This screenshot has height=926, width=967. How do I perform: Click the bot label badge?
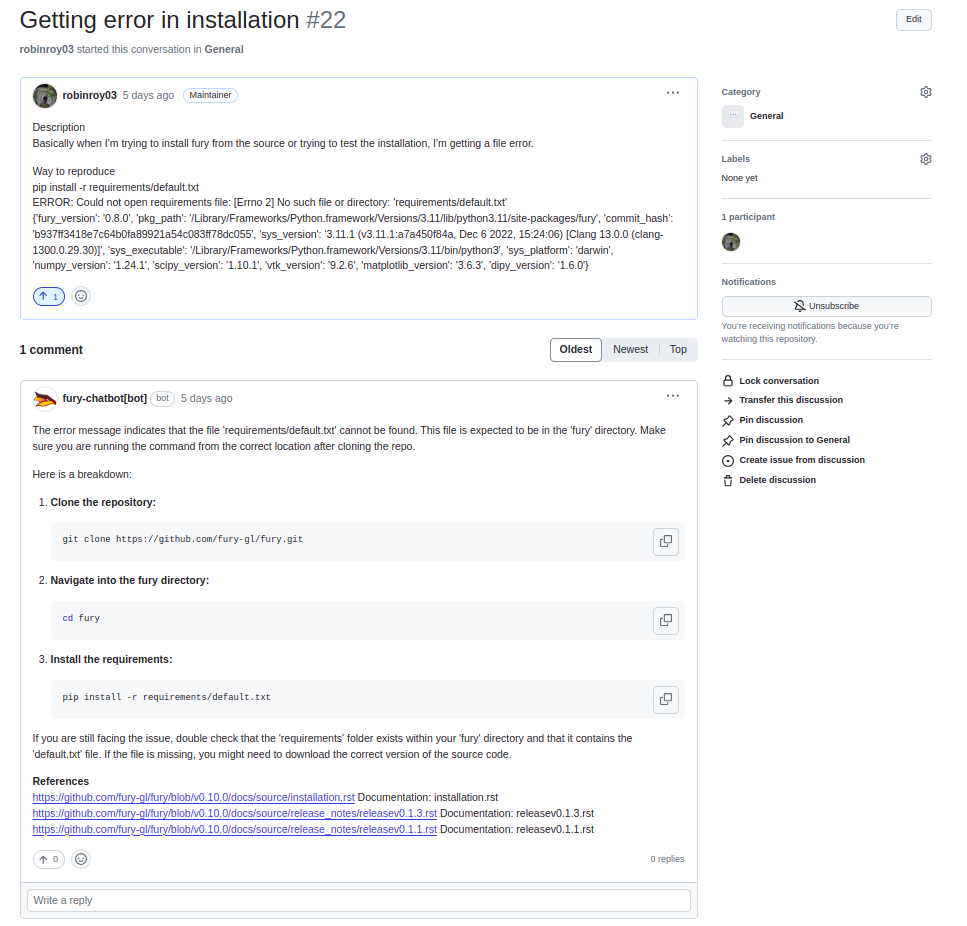click(x=162, y=398)
